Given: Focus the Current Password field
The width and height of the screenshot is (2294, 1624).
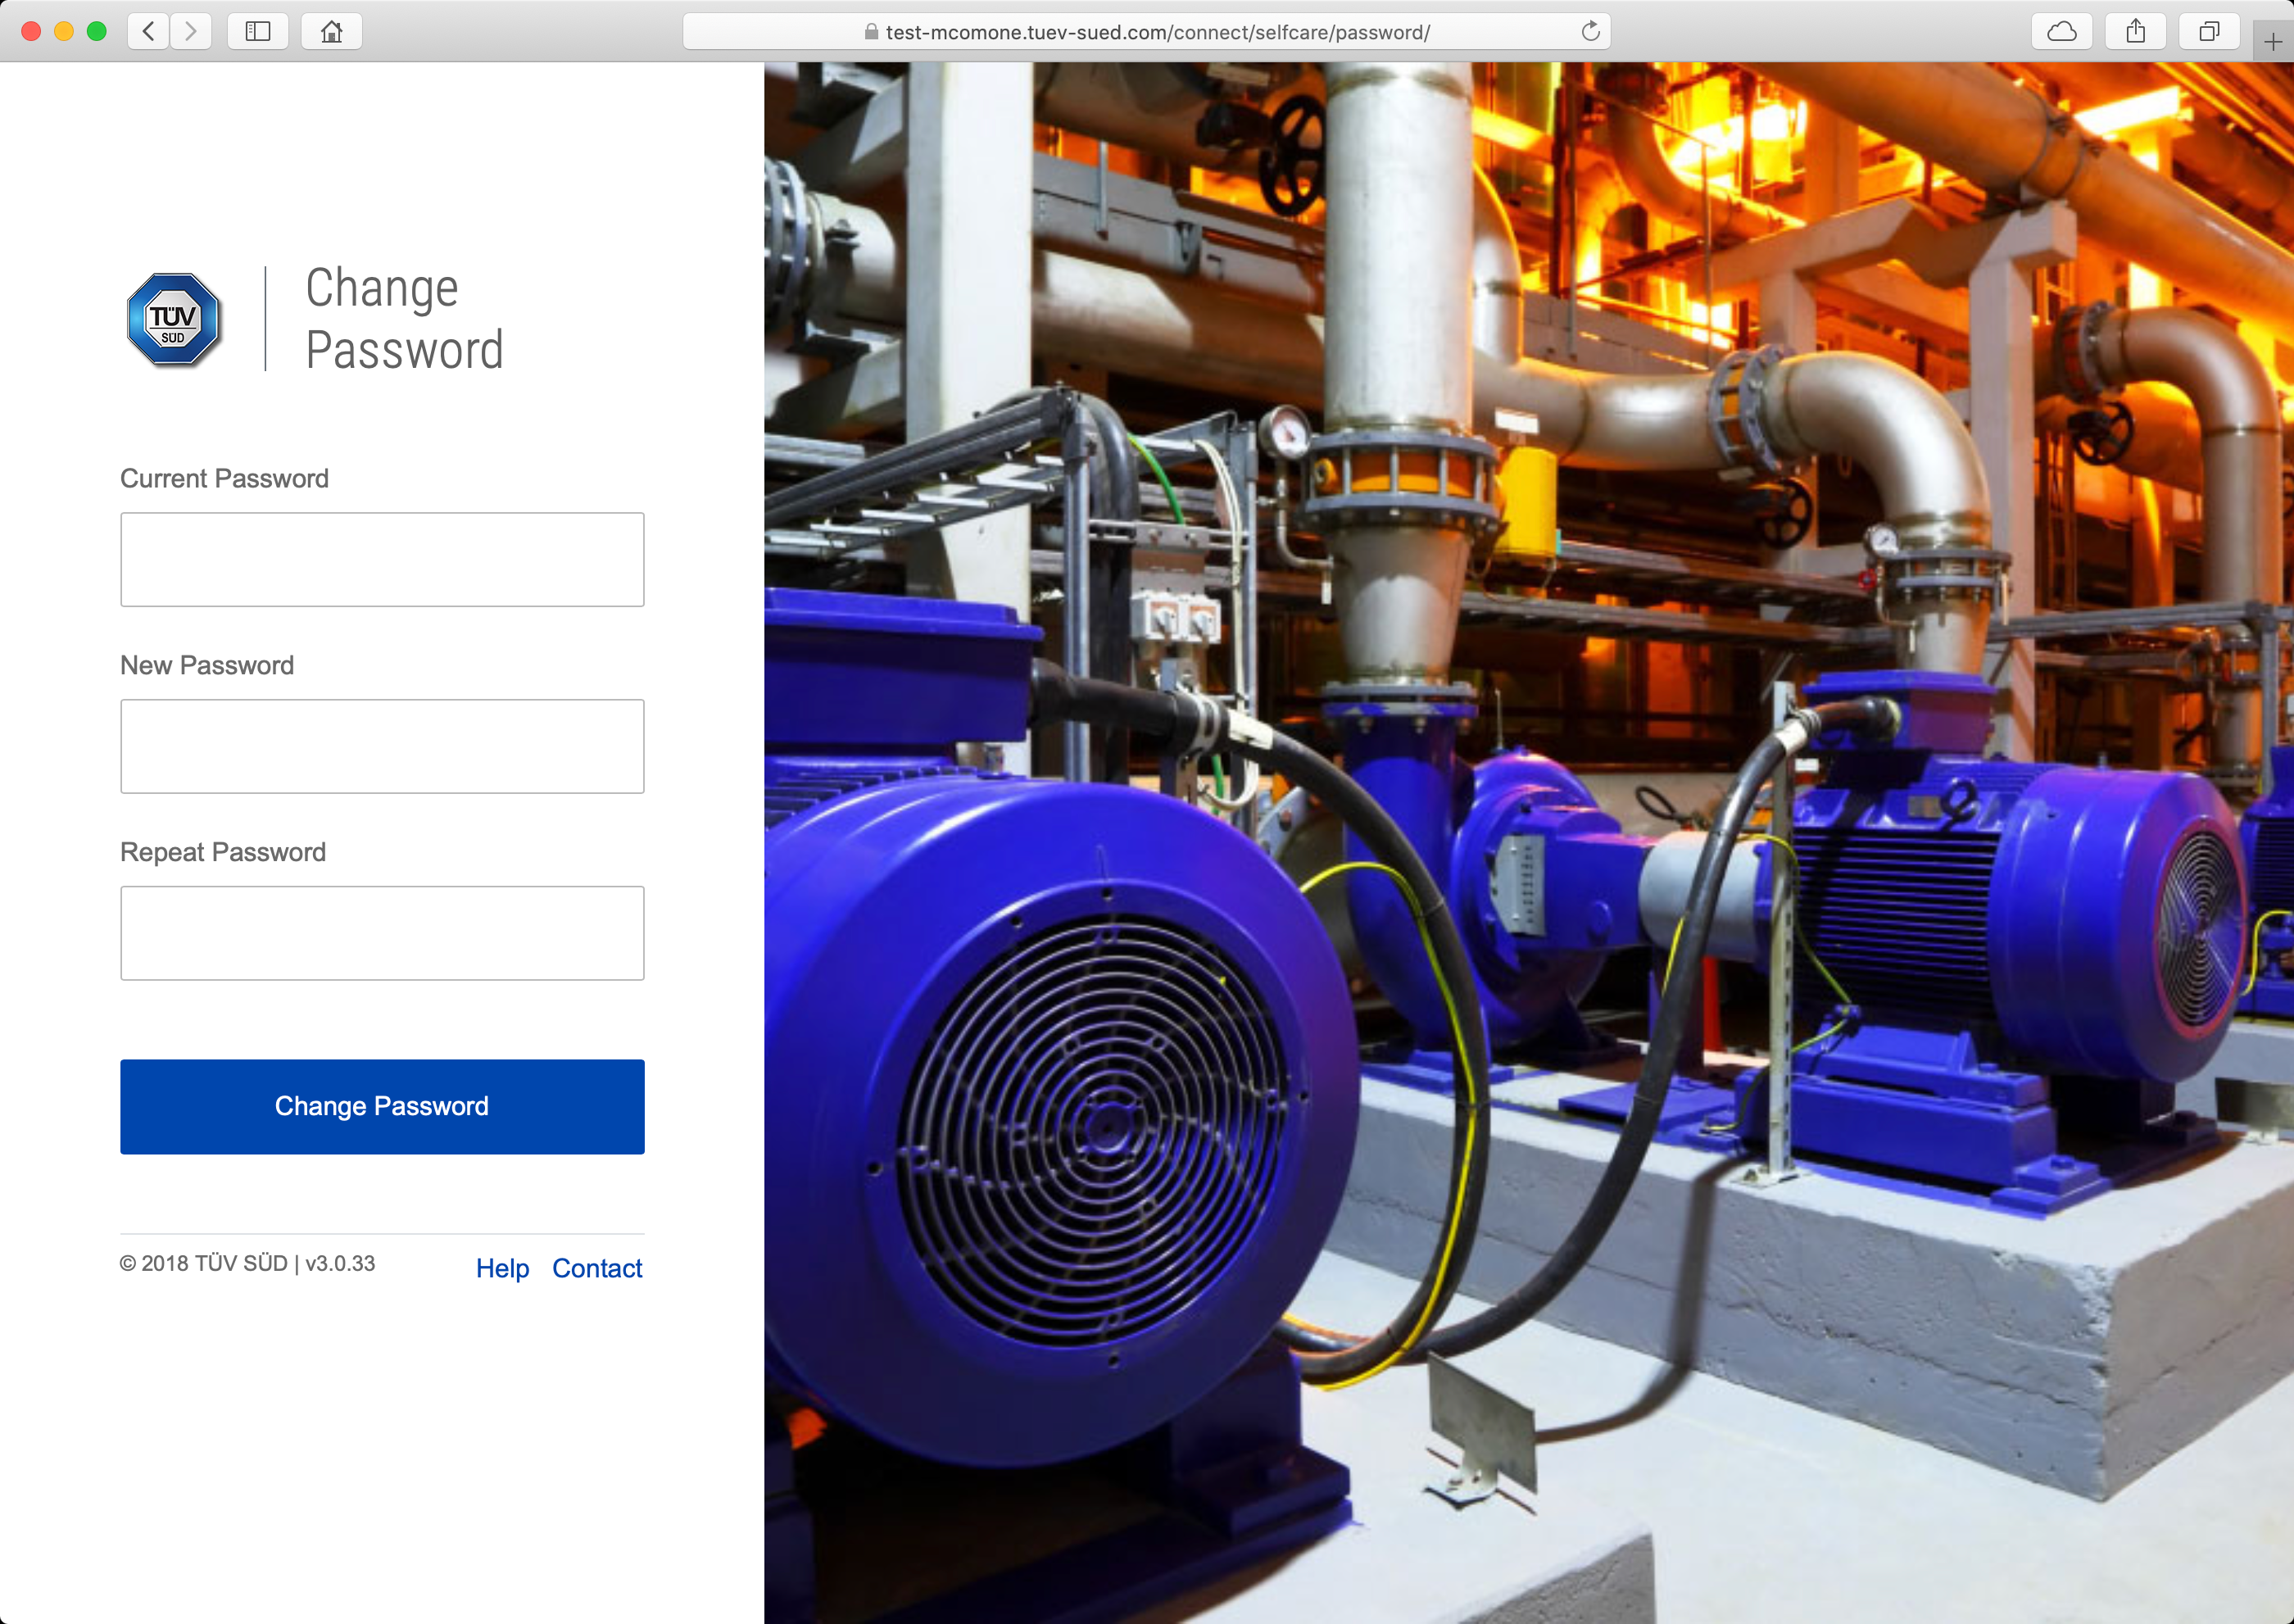Looking at the screenshot, I should click(x=382, y=560).
